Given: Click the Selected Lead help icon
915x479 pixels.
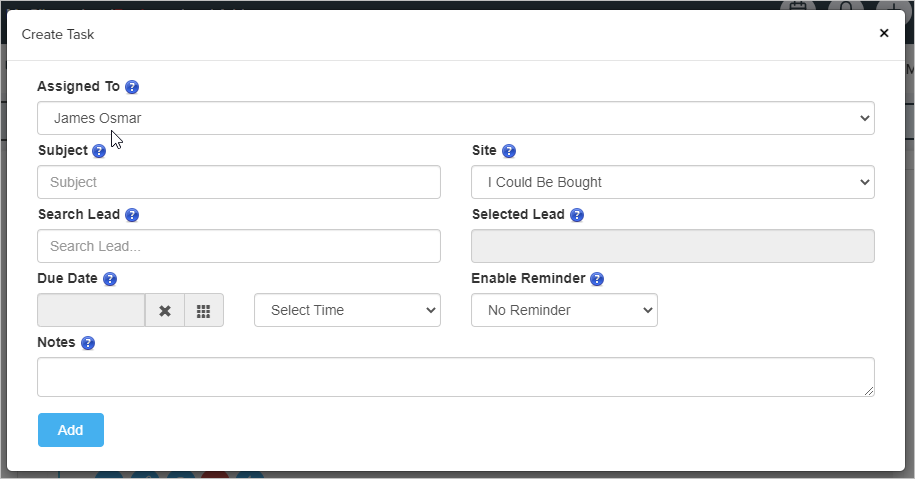Looking at the screenshot, I should (577, 215).
